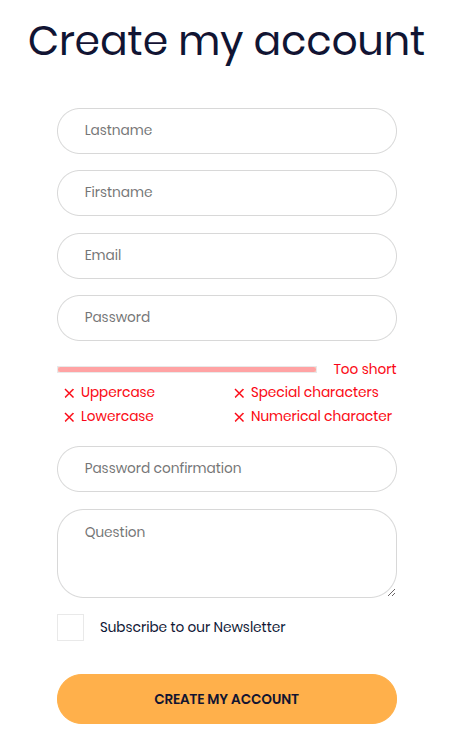The image size is (455, 743).
Task: Grab the Question box resize handle
Action: coord(391,592)
